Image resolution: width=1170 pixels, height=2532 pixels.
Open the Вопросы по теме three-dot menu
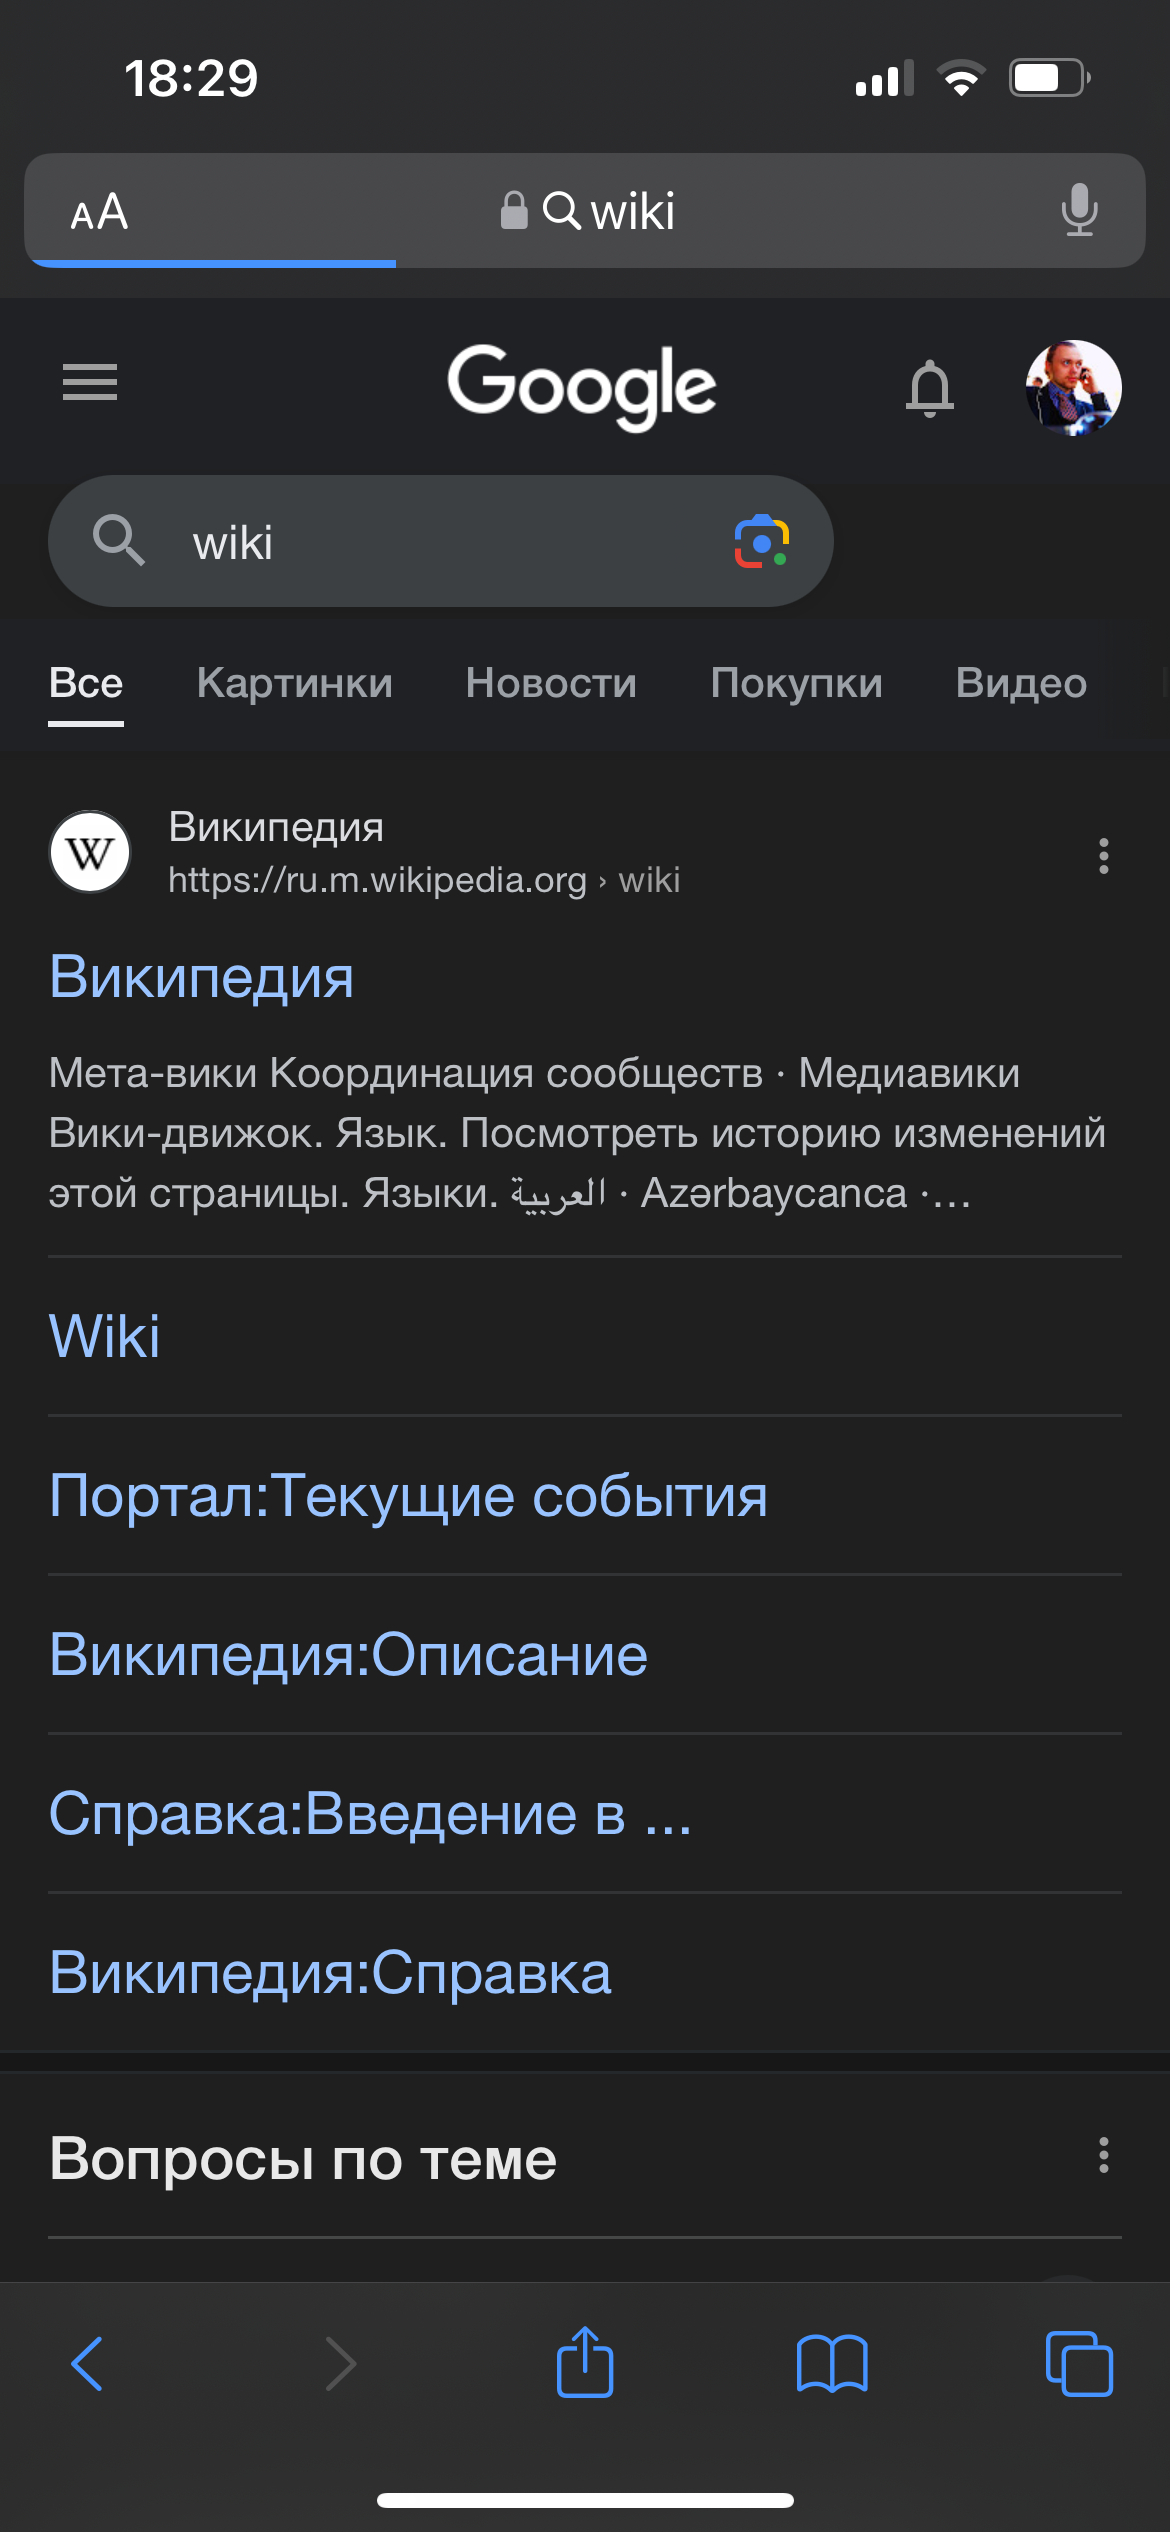pyautogui.click(x=1104, y=2155)
